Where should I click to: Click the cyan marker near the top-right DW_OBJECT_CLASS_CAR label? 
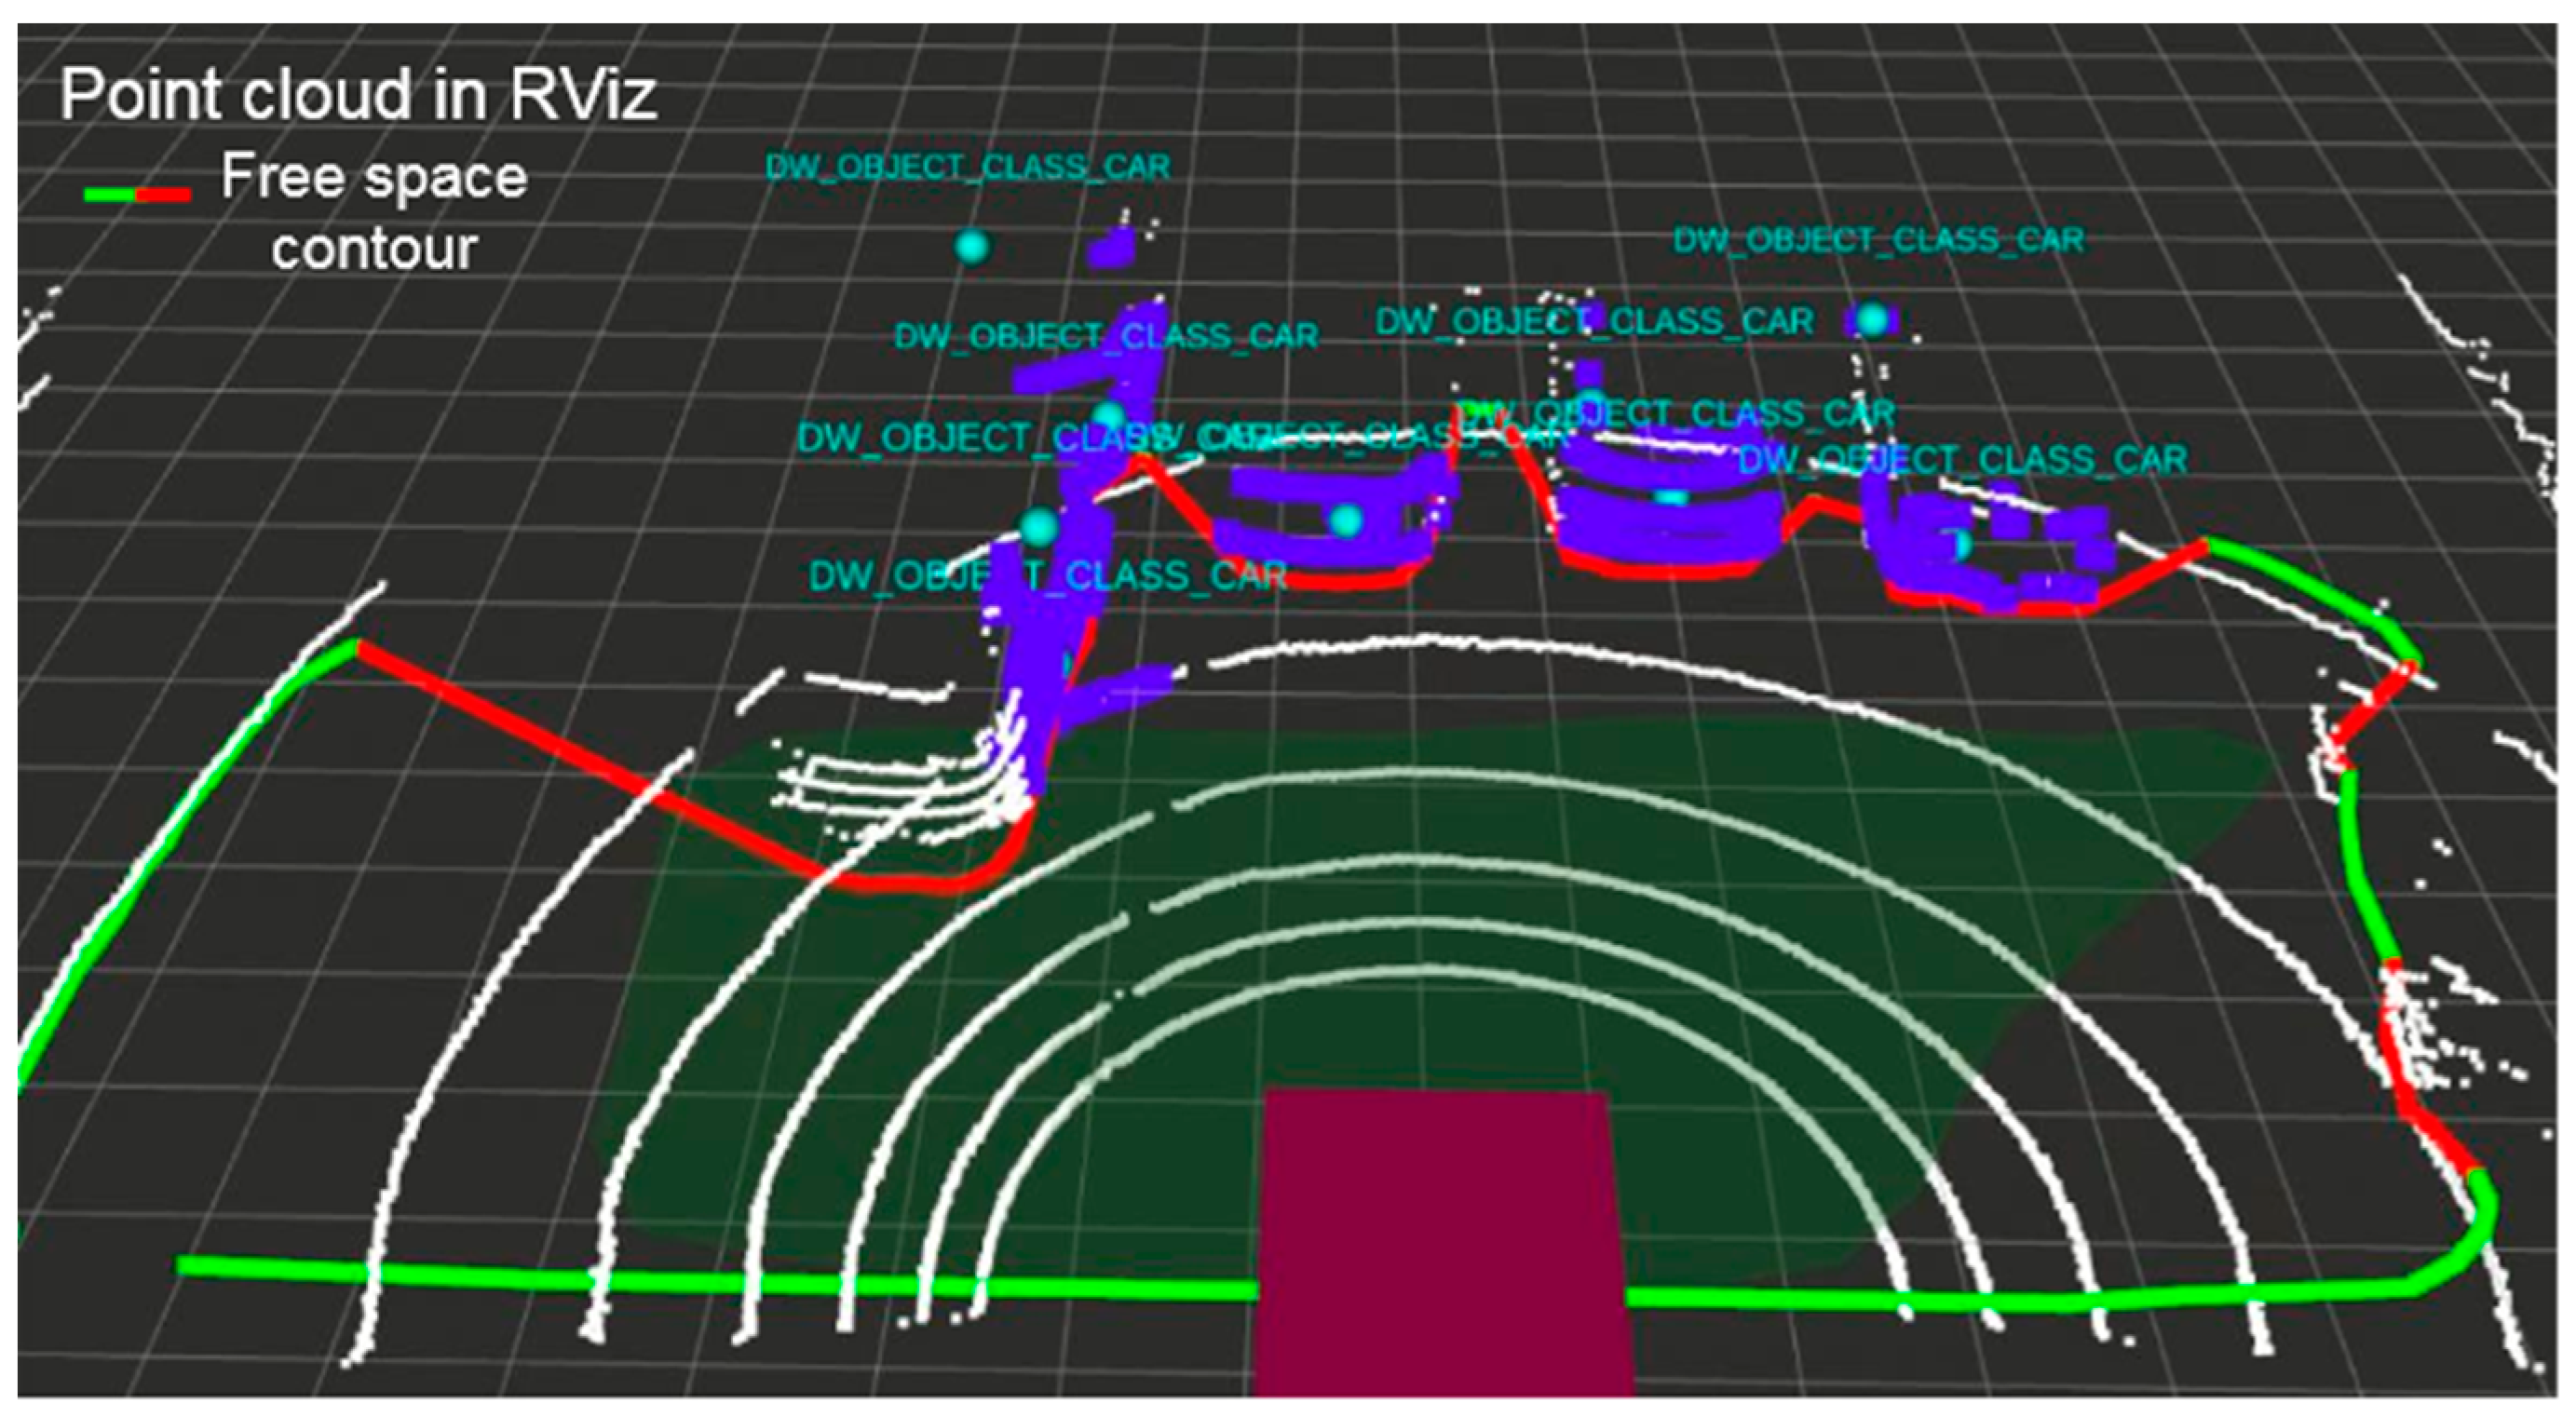click(x=1868, y=322)
